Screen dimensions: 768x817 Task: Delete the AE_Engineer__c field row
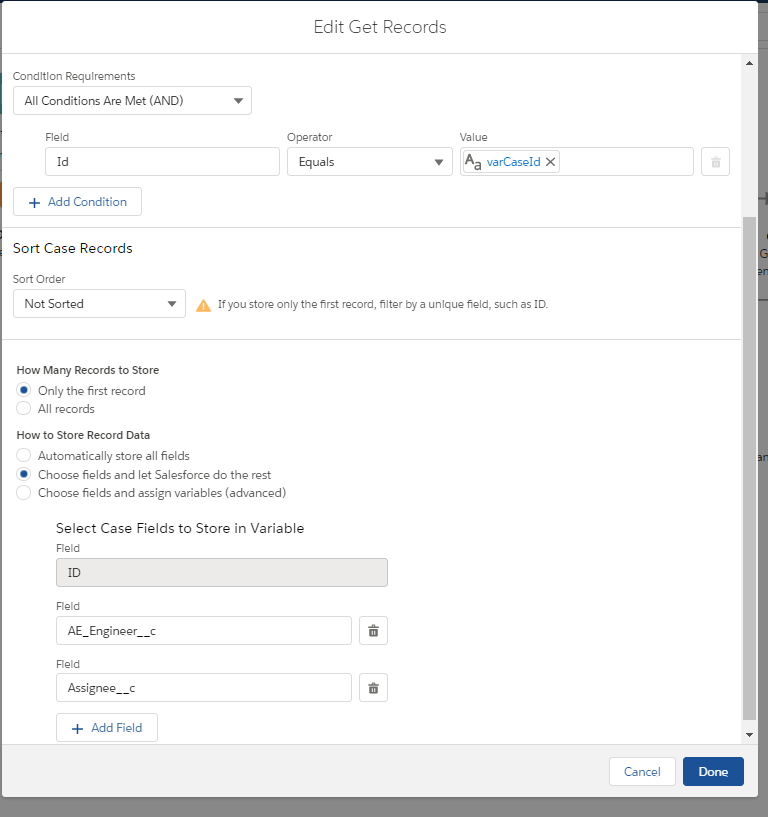[373, 631]
